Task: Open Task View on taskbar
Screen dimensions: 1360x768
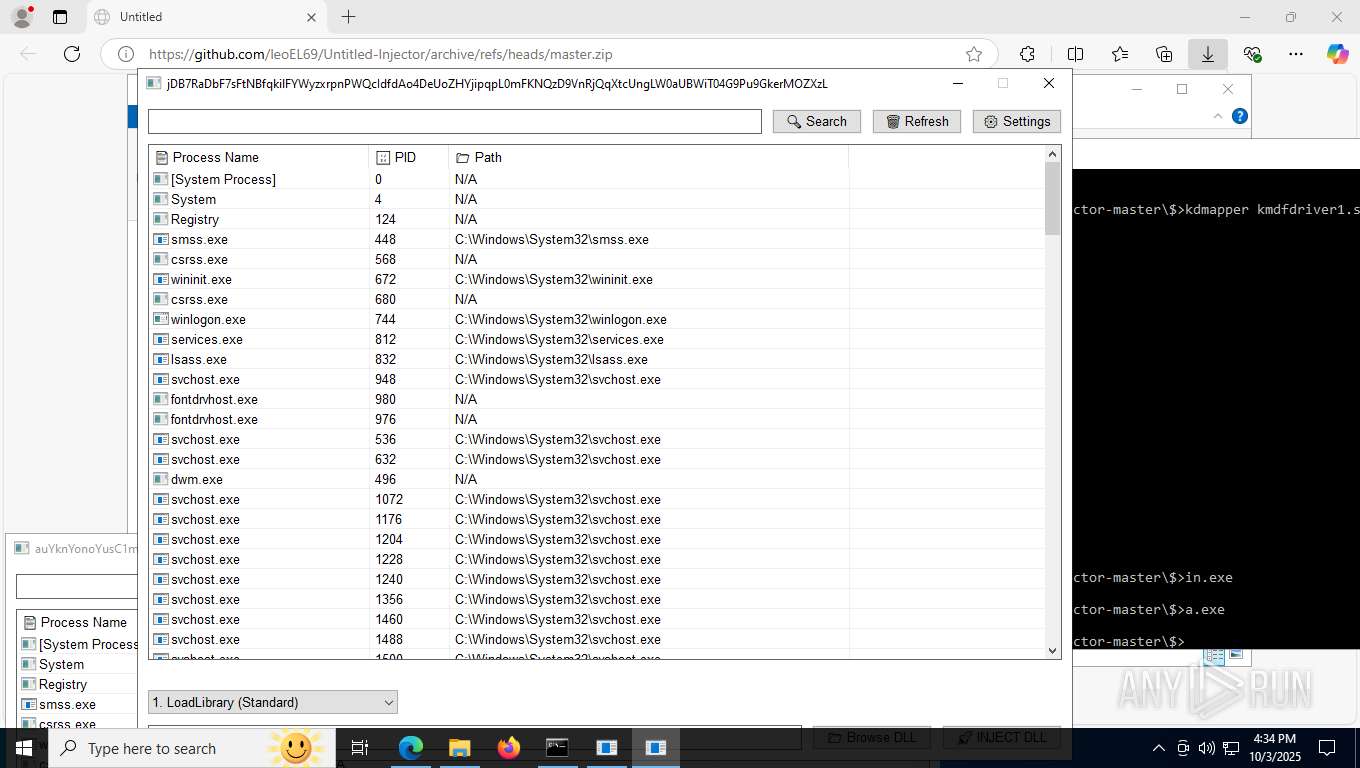Action: pyautogui.click(x=360, y=748)
